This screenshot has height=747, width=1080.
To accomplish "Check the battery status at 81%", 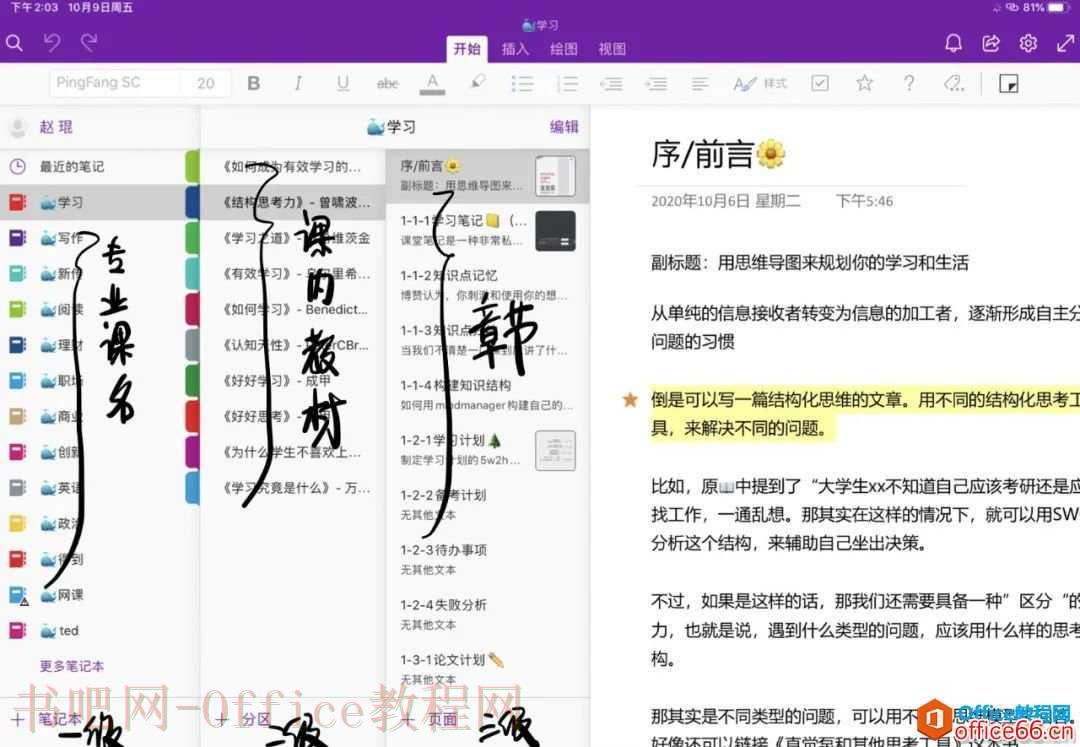I will [1046, 8].
